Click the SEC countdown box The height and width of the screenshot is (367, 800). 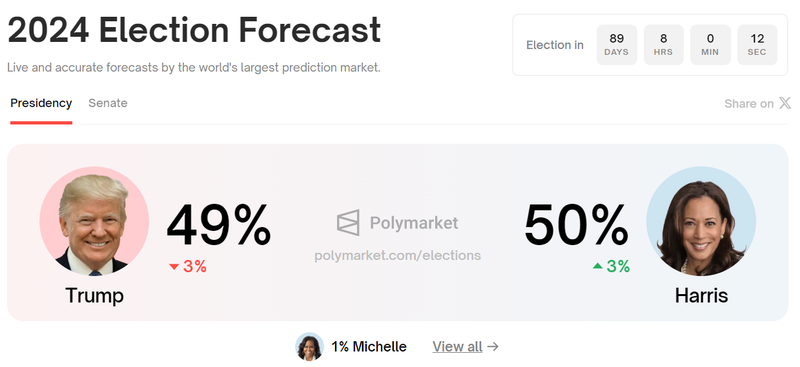(757, 45)
